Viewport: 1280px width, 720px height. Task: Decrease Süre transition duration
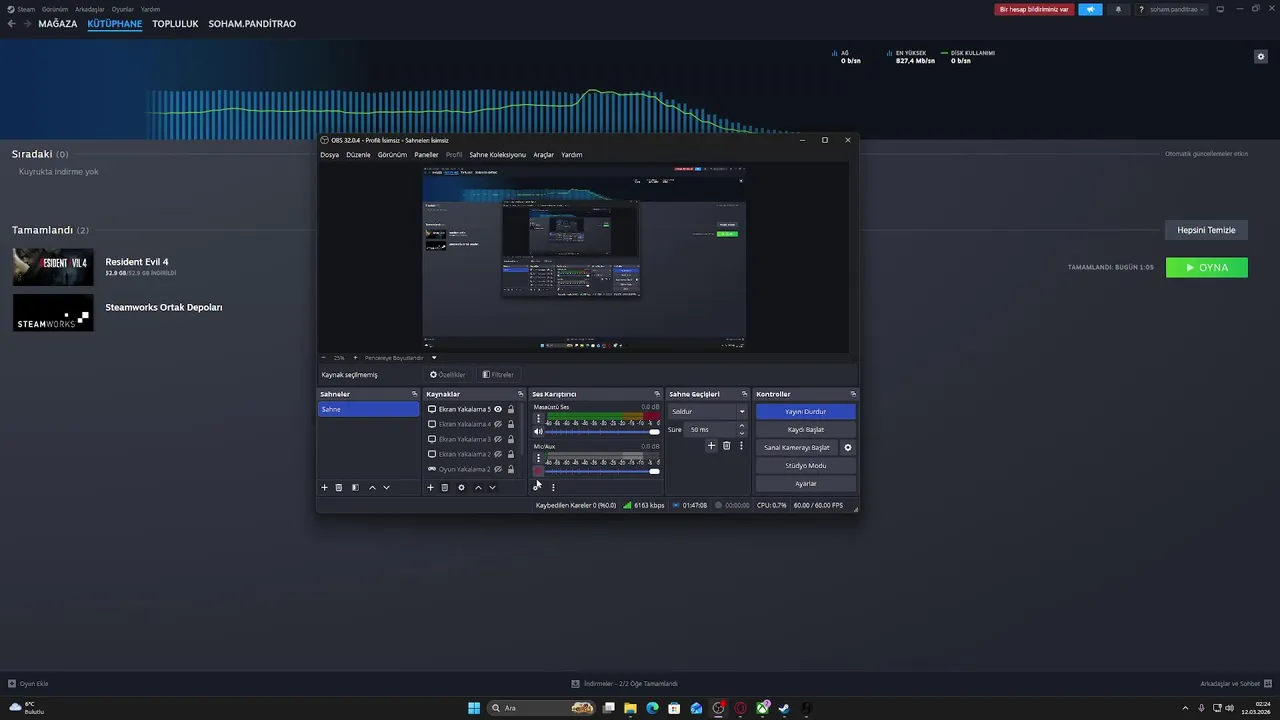[x=741, y=433]
